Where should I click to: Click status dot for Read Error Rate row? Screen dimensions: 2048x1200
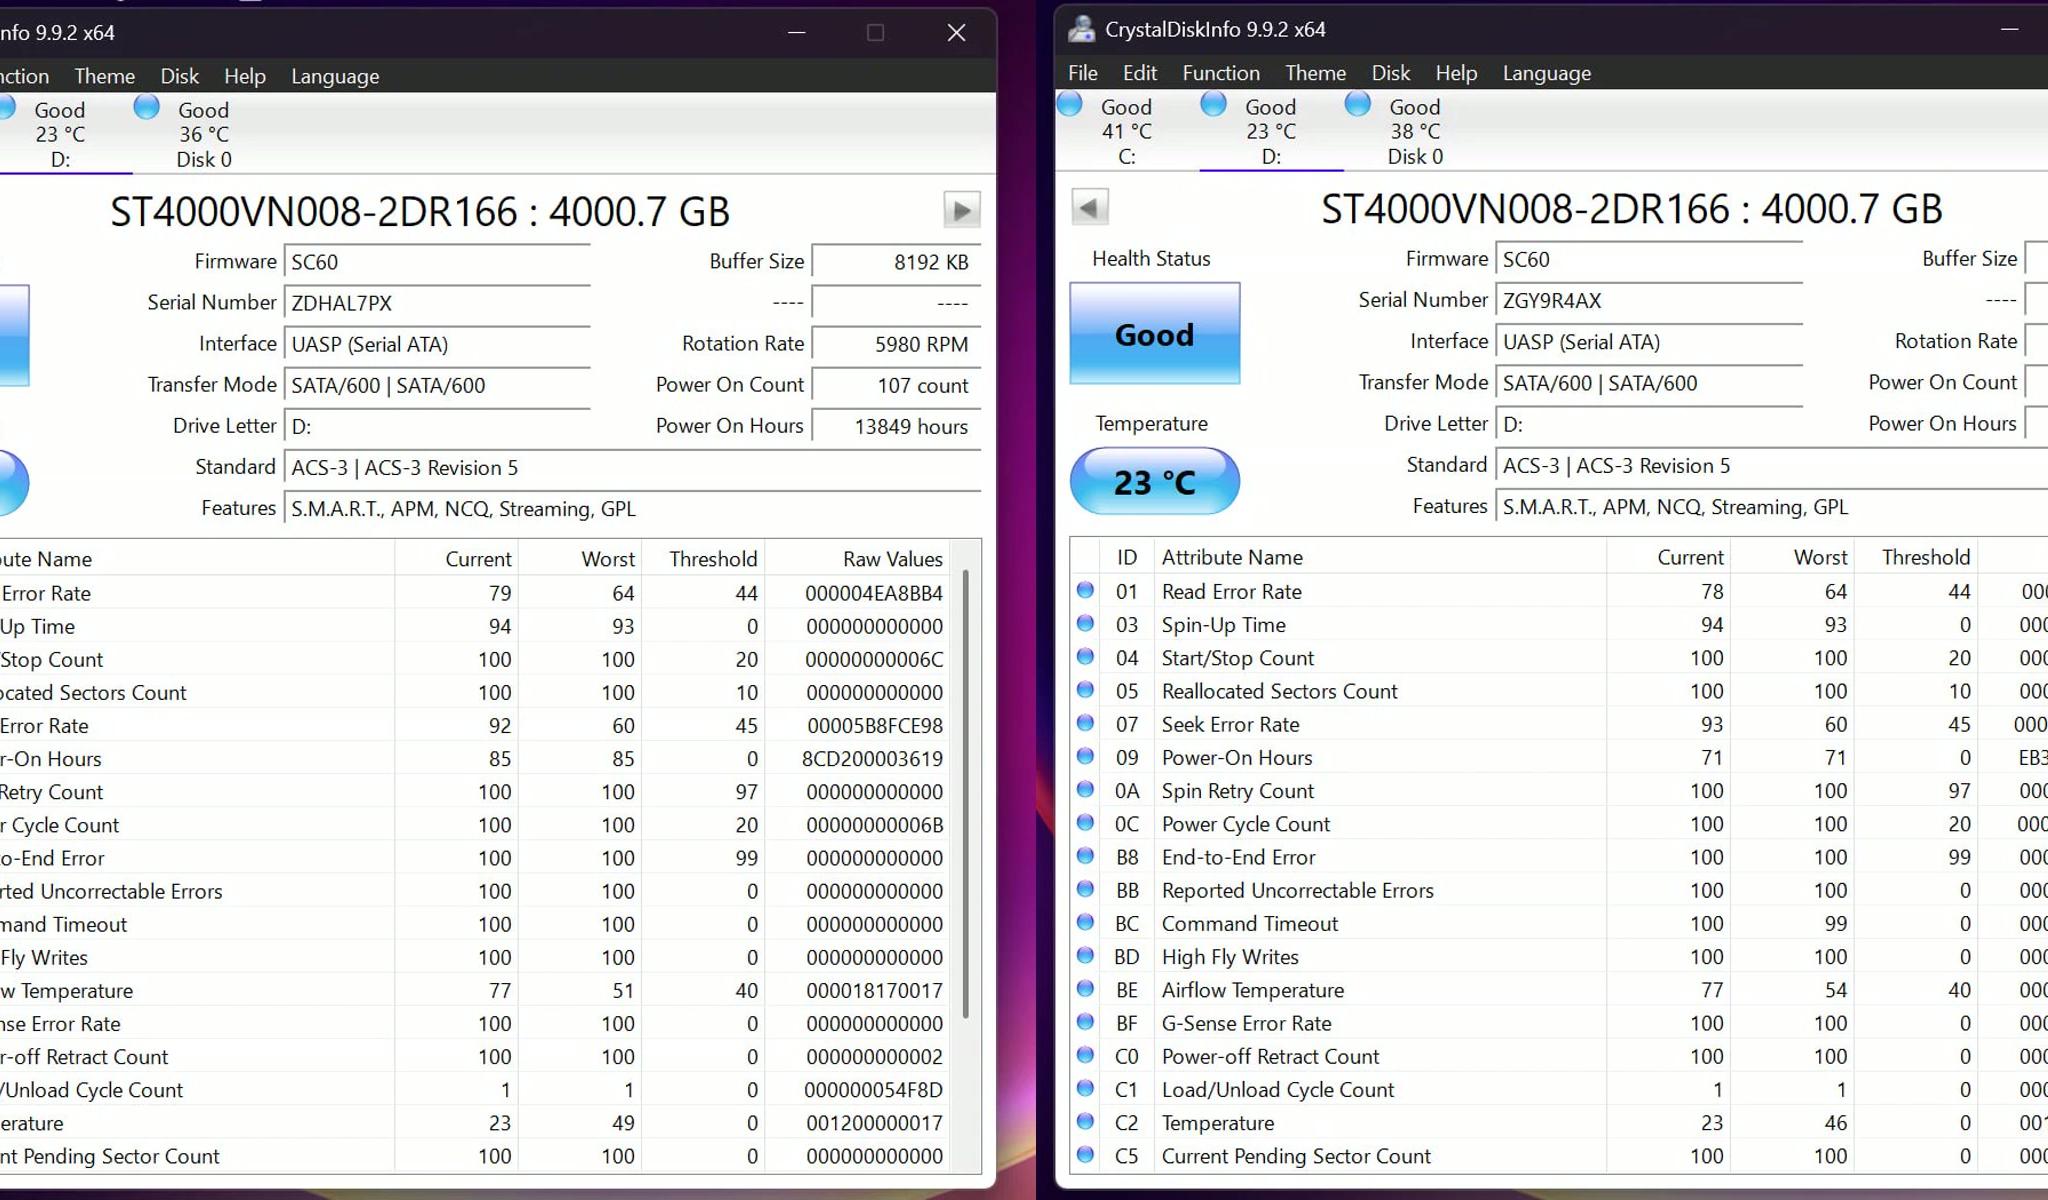coord(1085,590)
